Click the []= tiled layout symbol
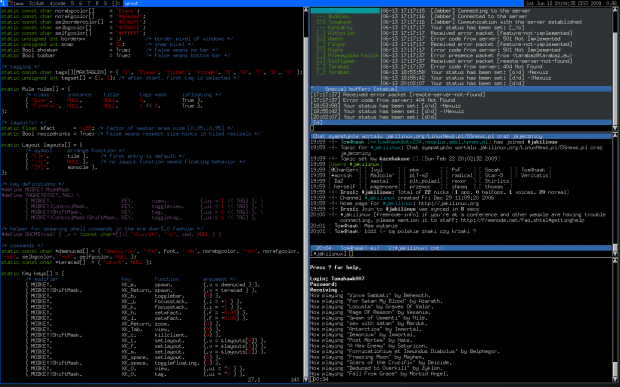Screen dimensions: 620x387 116,3
